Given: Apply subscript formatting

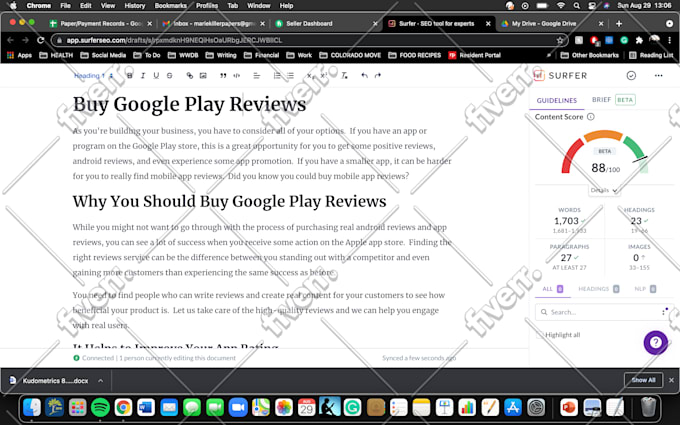Looking at the screenshot, I should click(x=310, y=75).
